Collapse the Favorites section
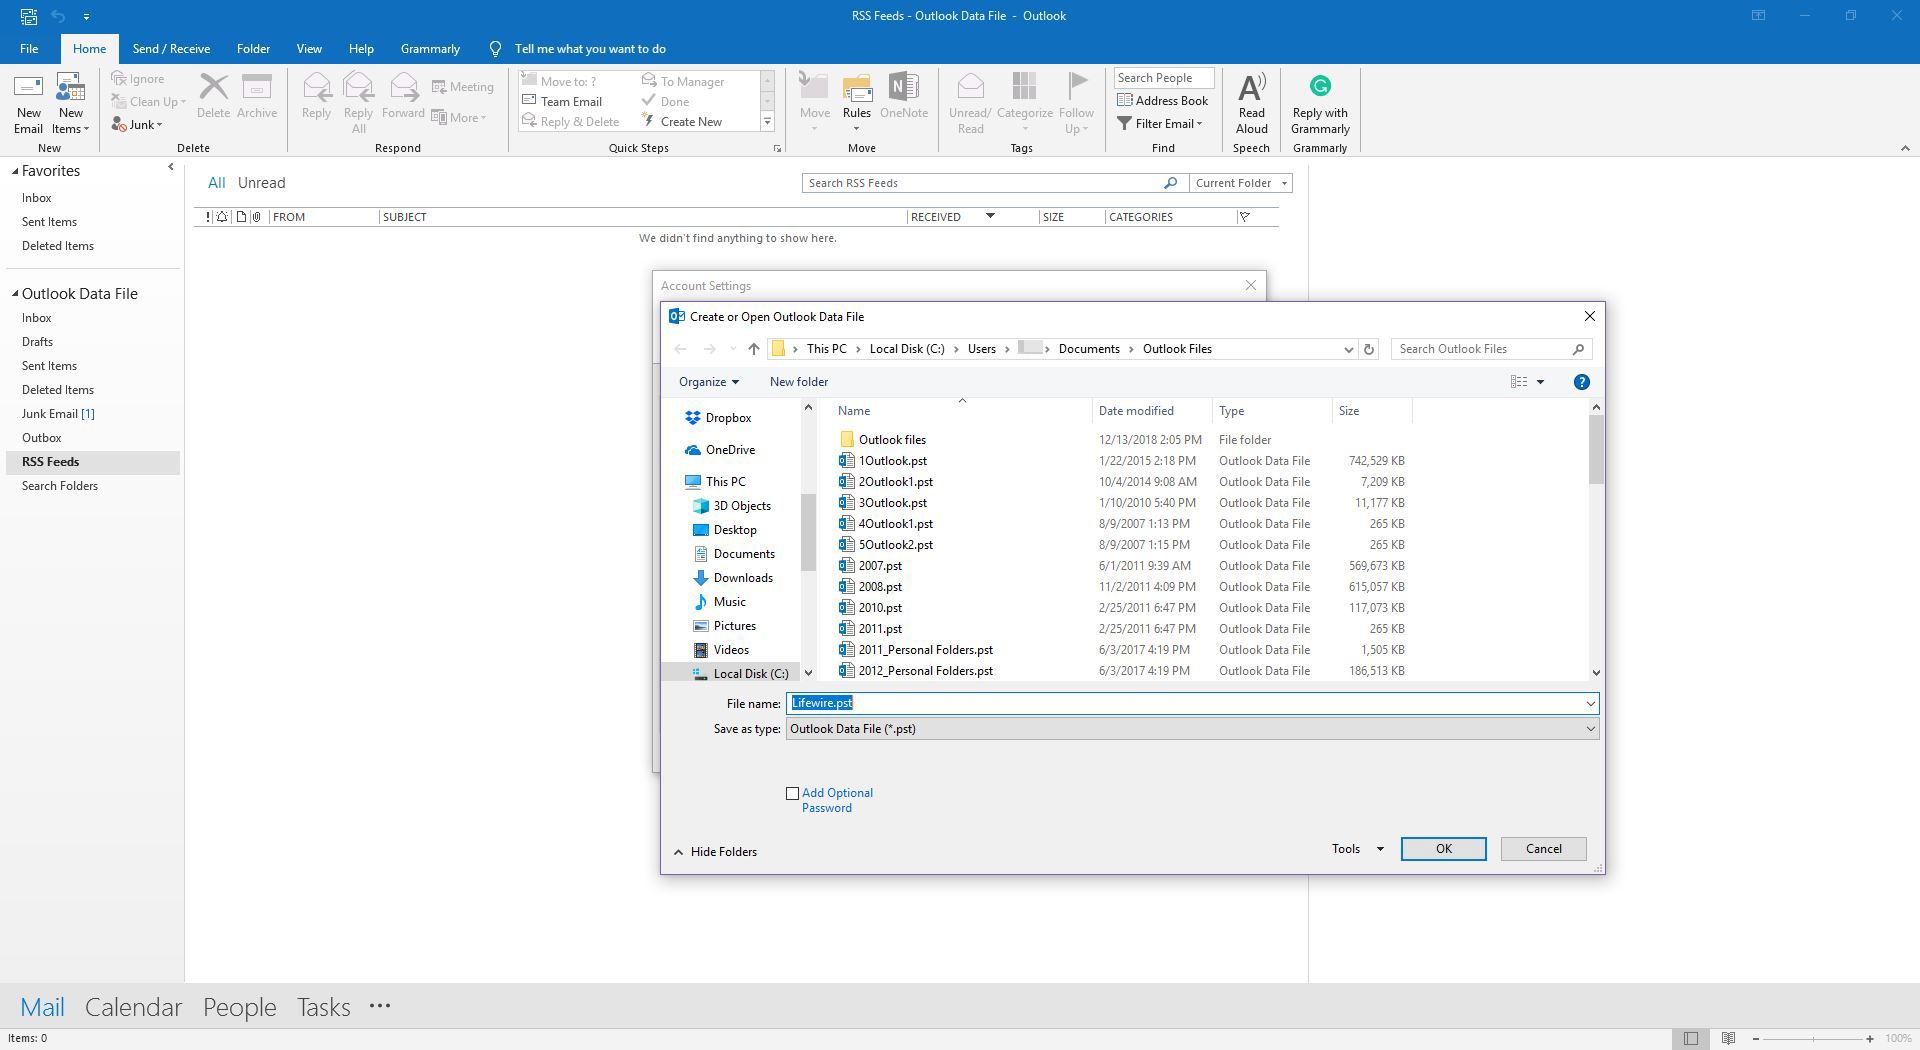Screen dimensions: 1920x1050 click(x=15, y=172)
